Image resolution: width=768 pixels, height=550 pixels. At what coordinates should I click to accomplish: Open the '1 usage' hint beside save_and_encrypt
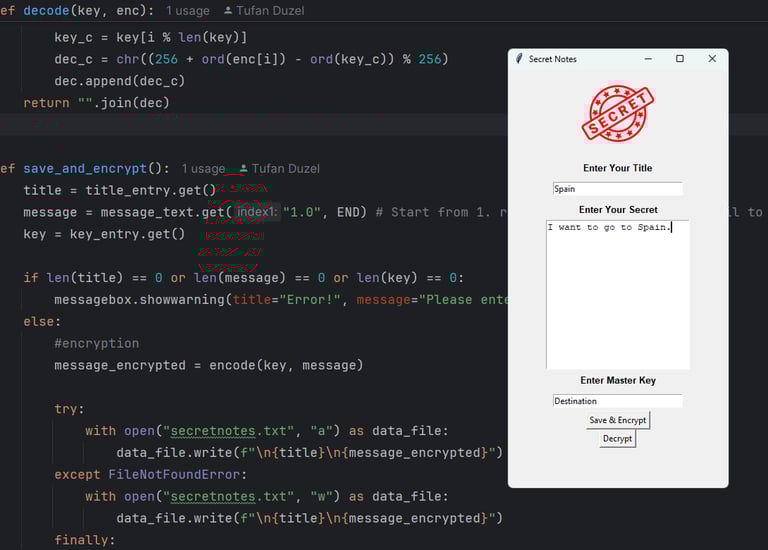[x=203, y=169]
